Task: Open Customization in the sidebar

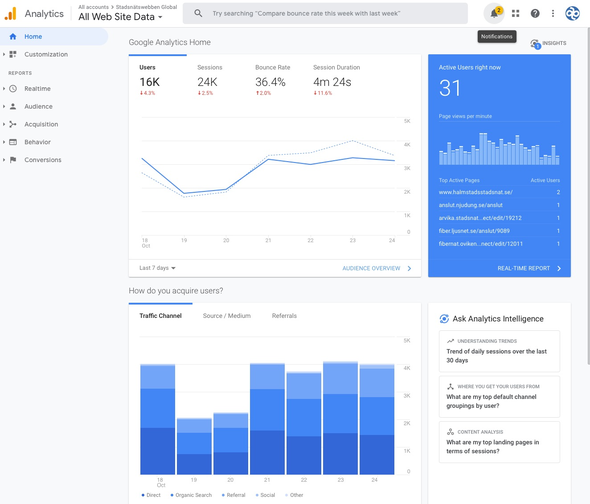Action: tap(54, 54)
